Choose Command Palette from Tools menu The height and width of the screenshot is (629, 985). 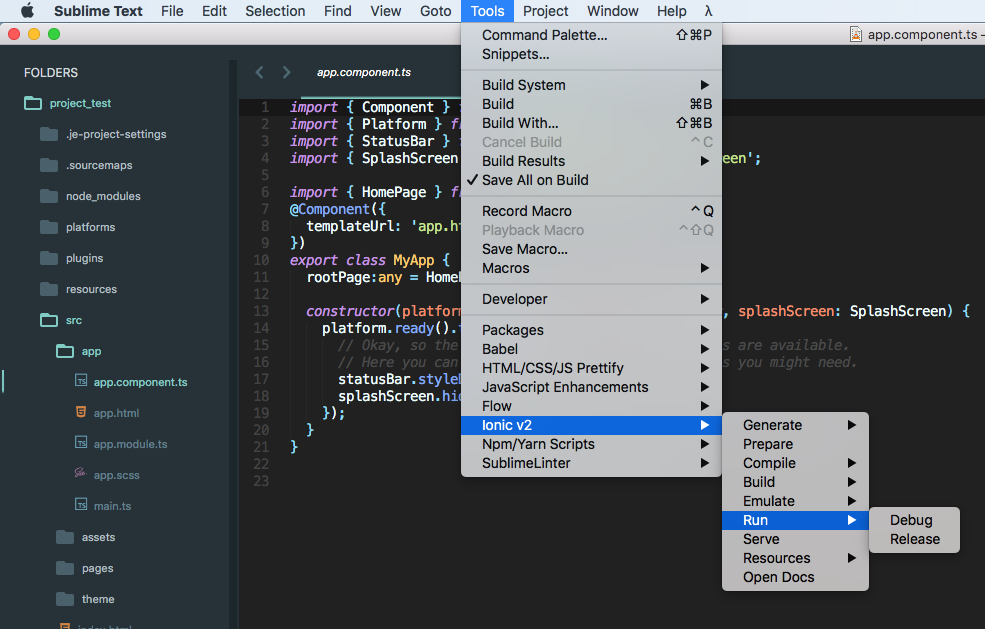pyautogui.click(x=591, y=35)
